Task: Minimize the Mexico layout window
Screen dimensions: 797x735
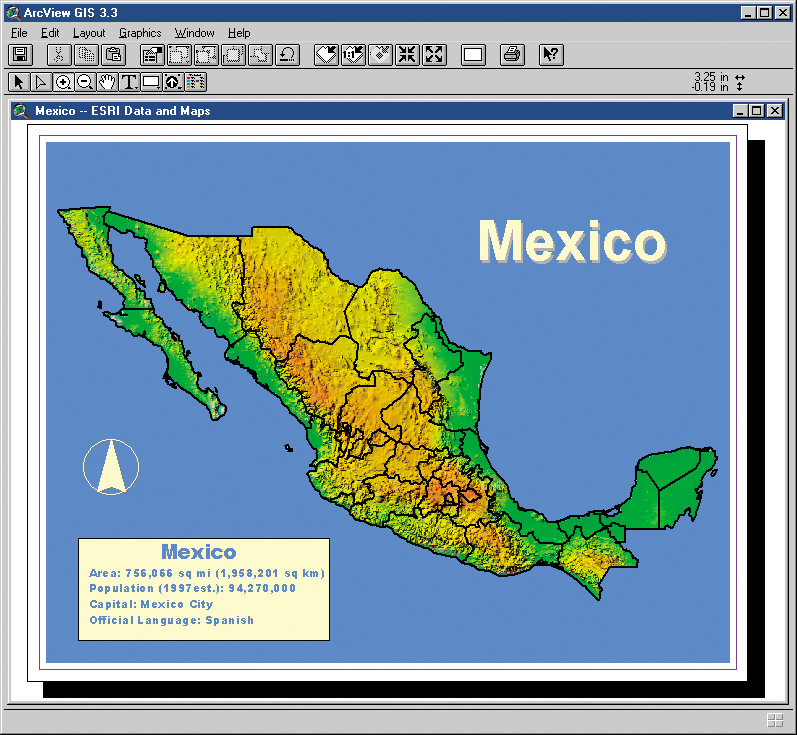Action: [740, 111]
